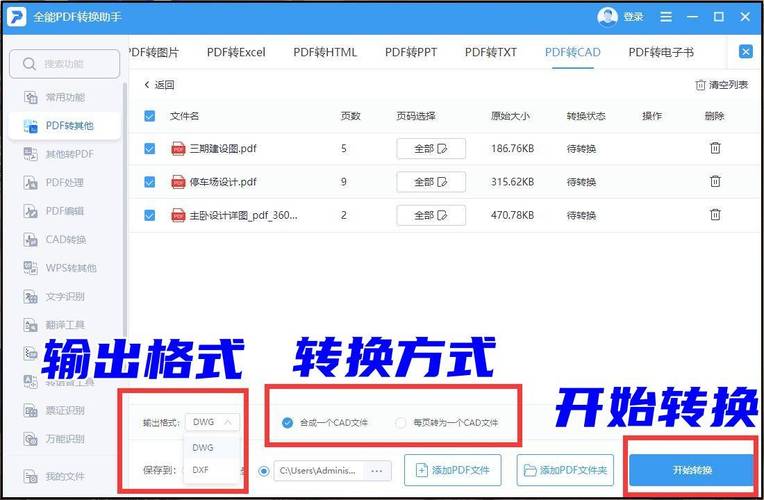764x500 pixels.
Task: Switch to the PDF转Excel tab
Action: click(236, 52)
